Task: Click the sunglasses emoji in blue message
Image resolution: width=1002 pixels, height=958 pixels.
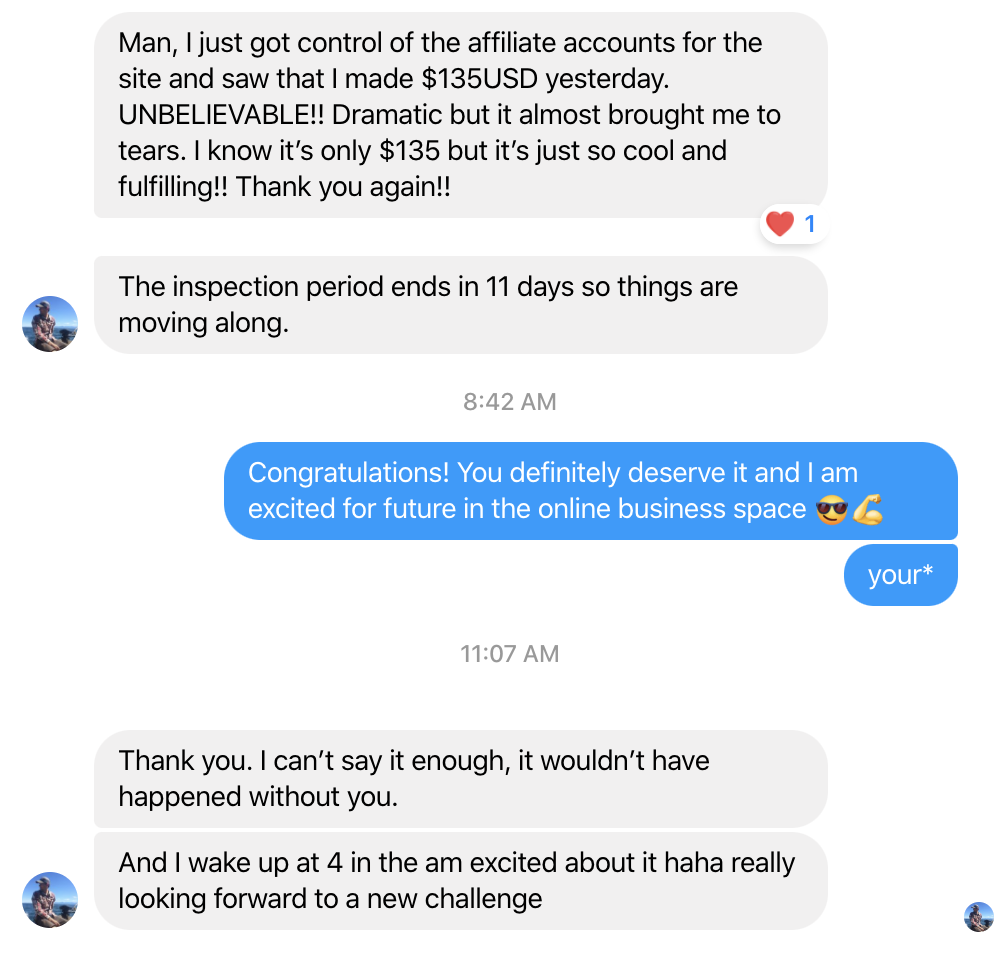Action: (831, 510)
